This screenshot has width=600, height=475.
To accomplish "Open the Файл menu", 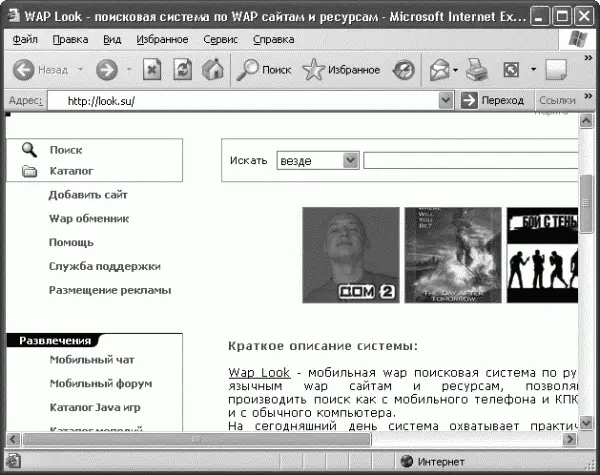I will click(25, 39).
